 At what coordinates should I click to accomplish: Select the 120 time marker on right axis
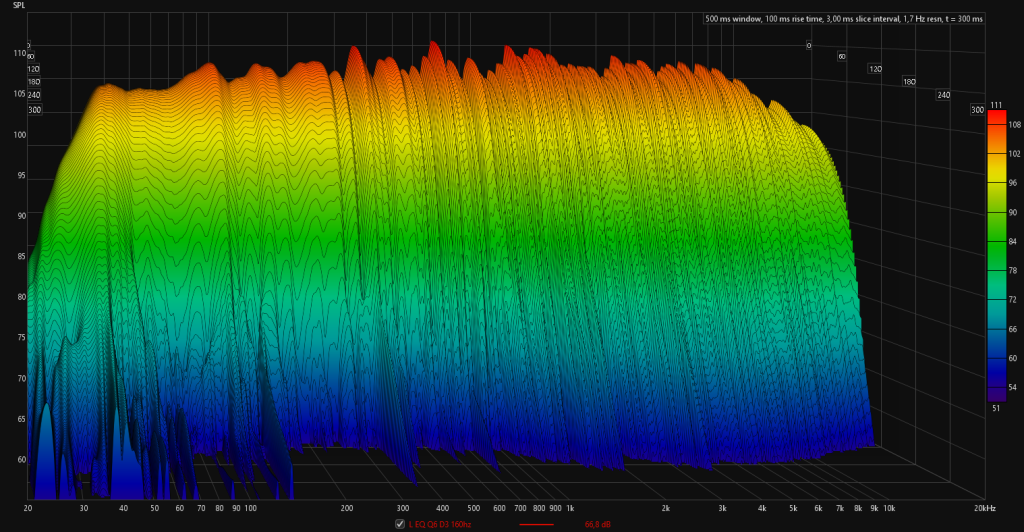coord(875,69)
